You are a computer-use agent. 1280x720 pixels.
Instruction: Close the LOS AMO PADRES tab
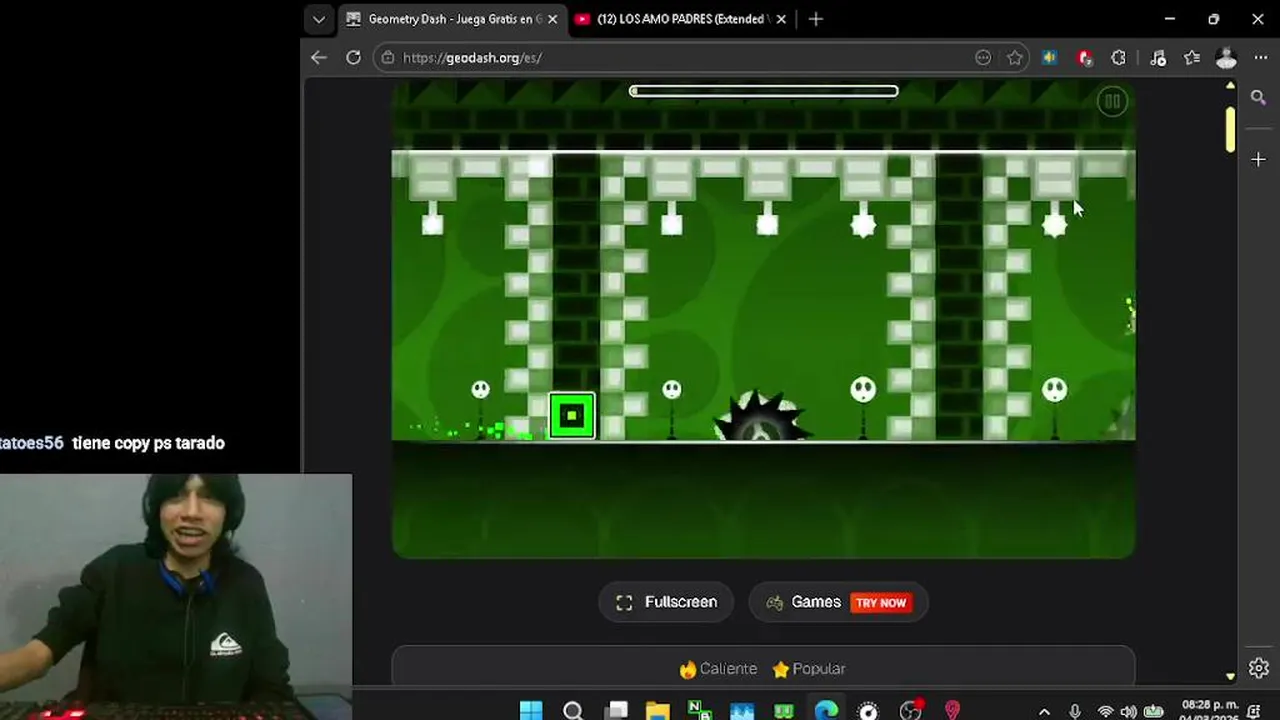(782, 19)
